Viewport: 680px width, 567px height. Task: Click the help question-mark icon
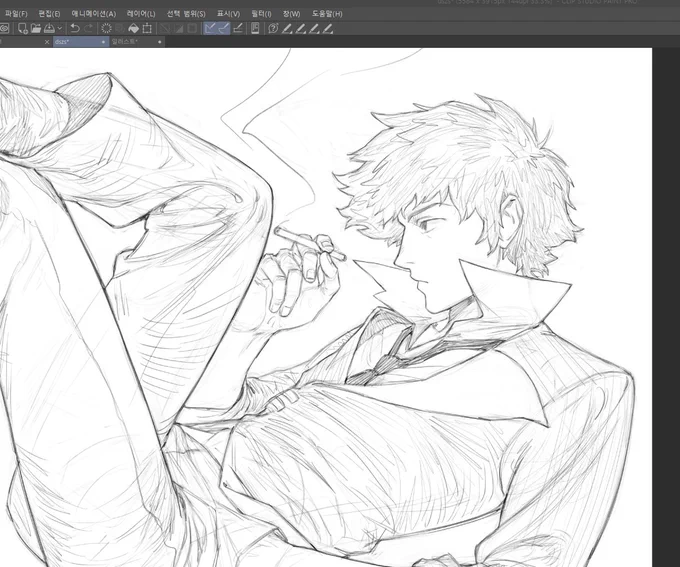click(273, 29)
